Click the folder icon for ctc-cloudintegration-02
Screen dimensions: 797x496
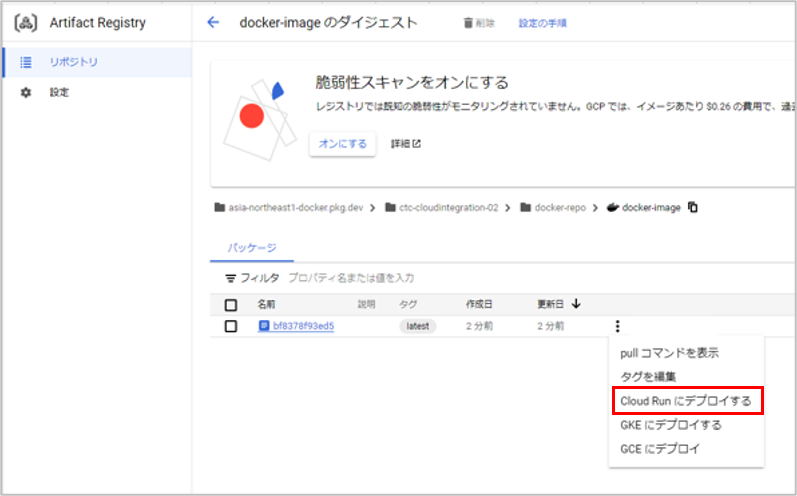tap(390, 207)
